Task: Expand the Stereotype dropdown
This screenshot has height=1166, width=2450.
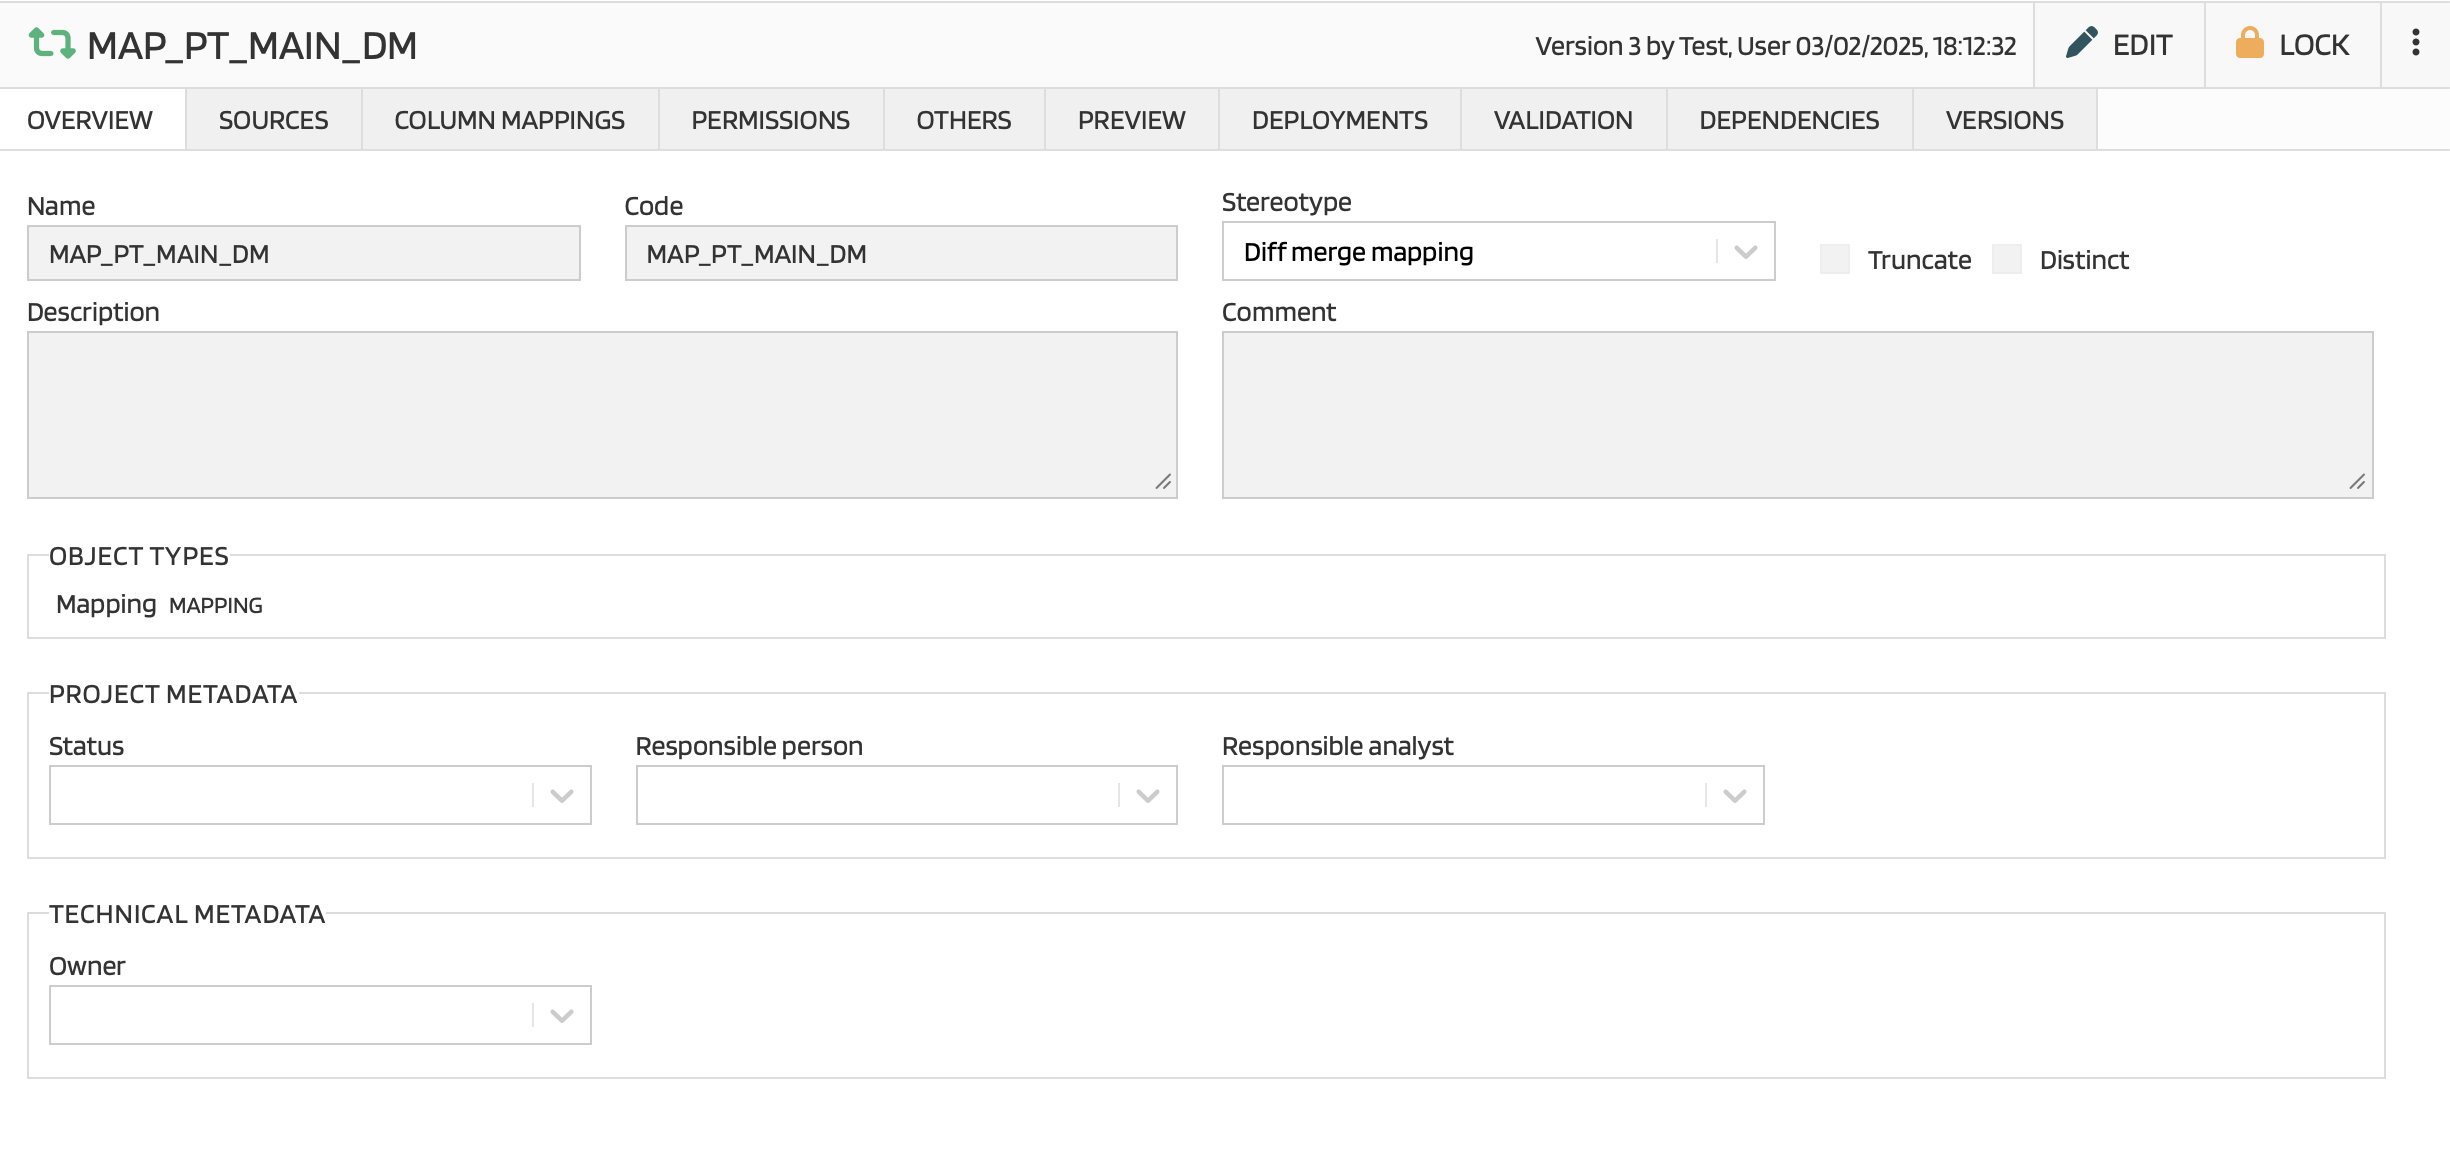Action: click(1745, 252)
